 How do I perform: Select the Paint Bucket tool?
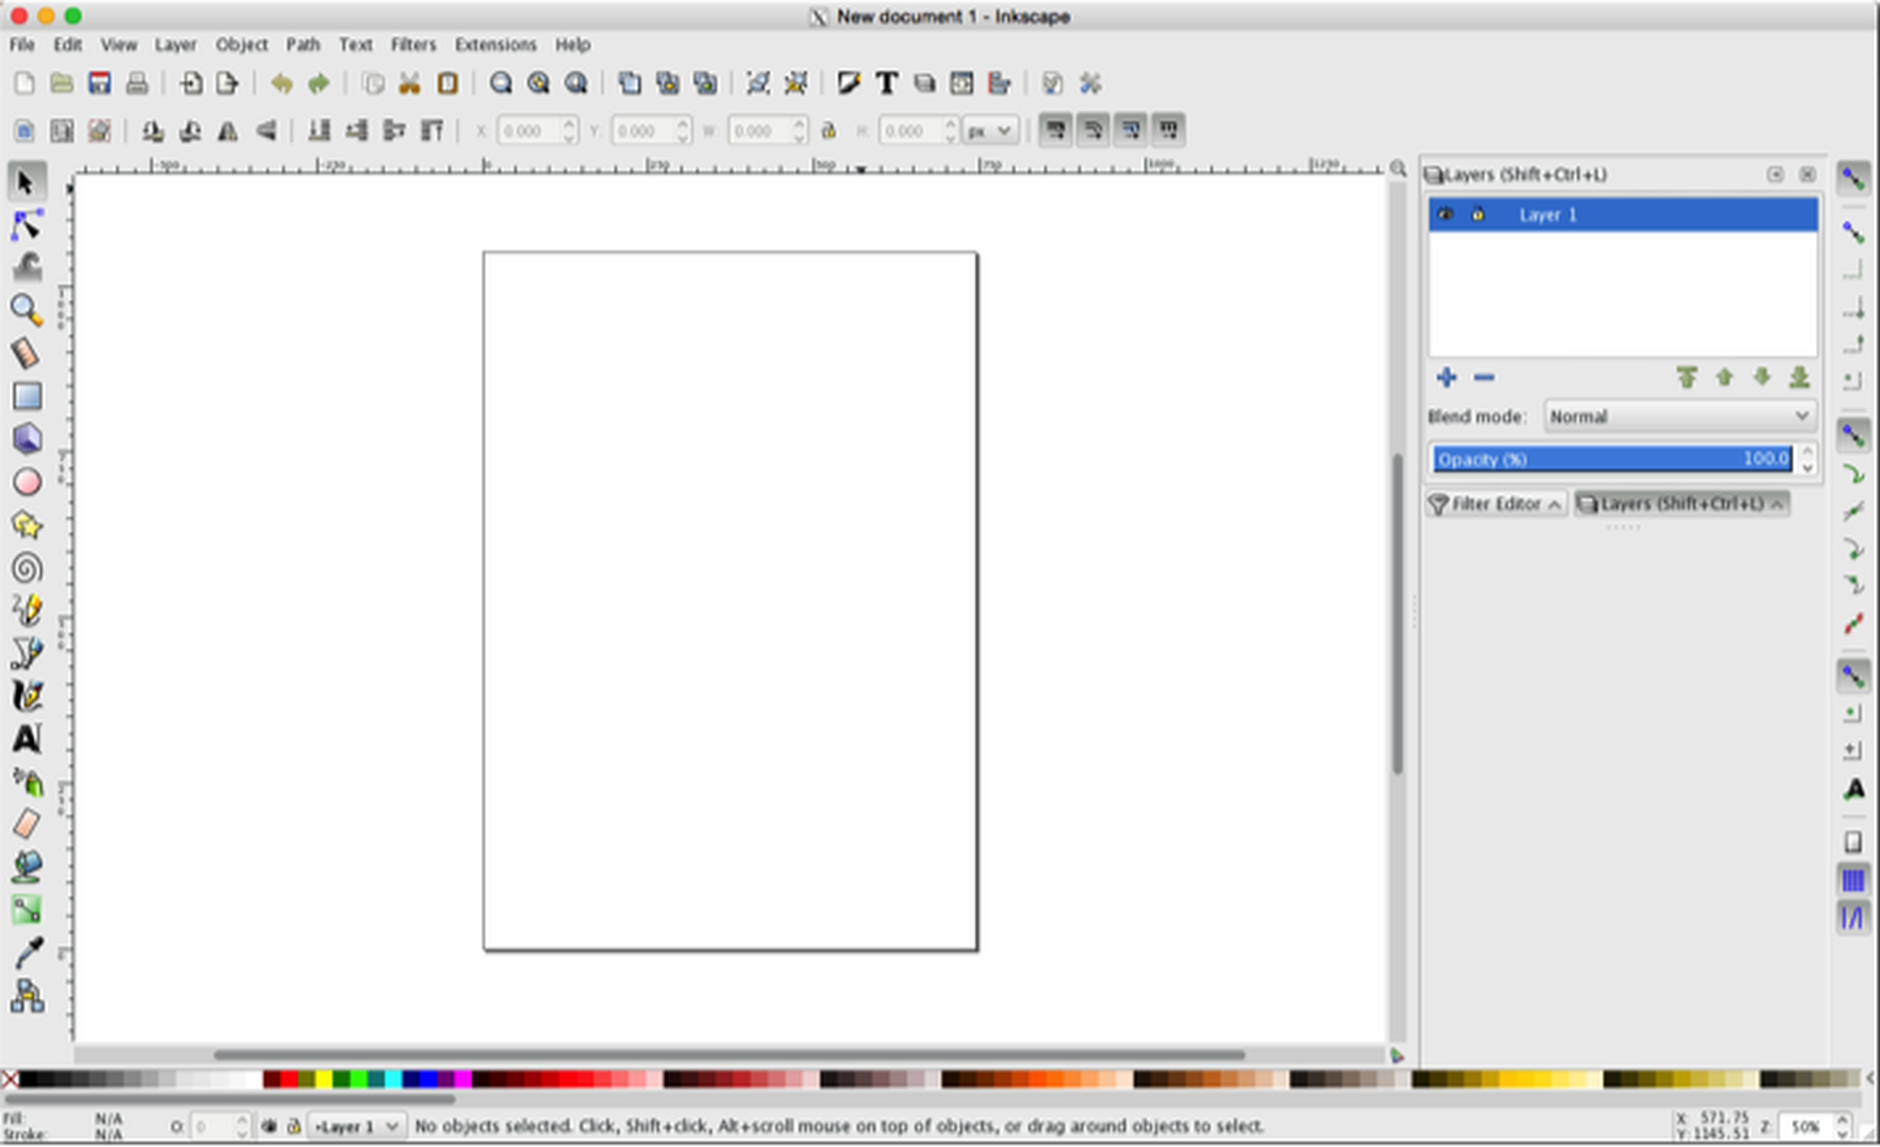coord(27,866)
